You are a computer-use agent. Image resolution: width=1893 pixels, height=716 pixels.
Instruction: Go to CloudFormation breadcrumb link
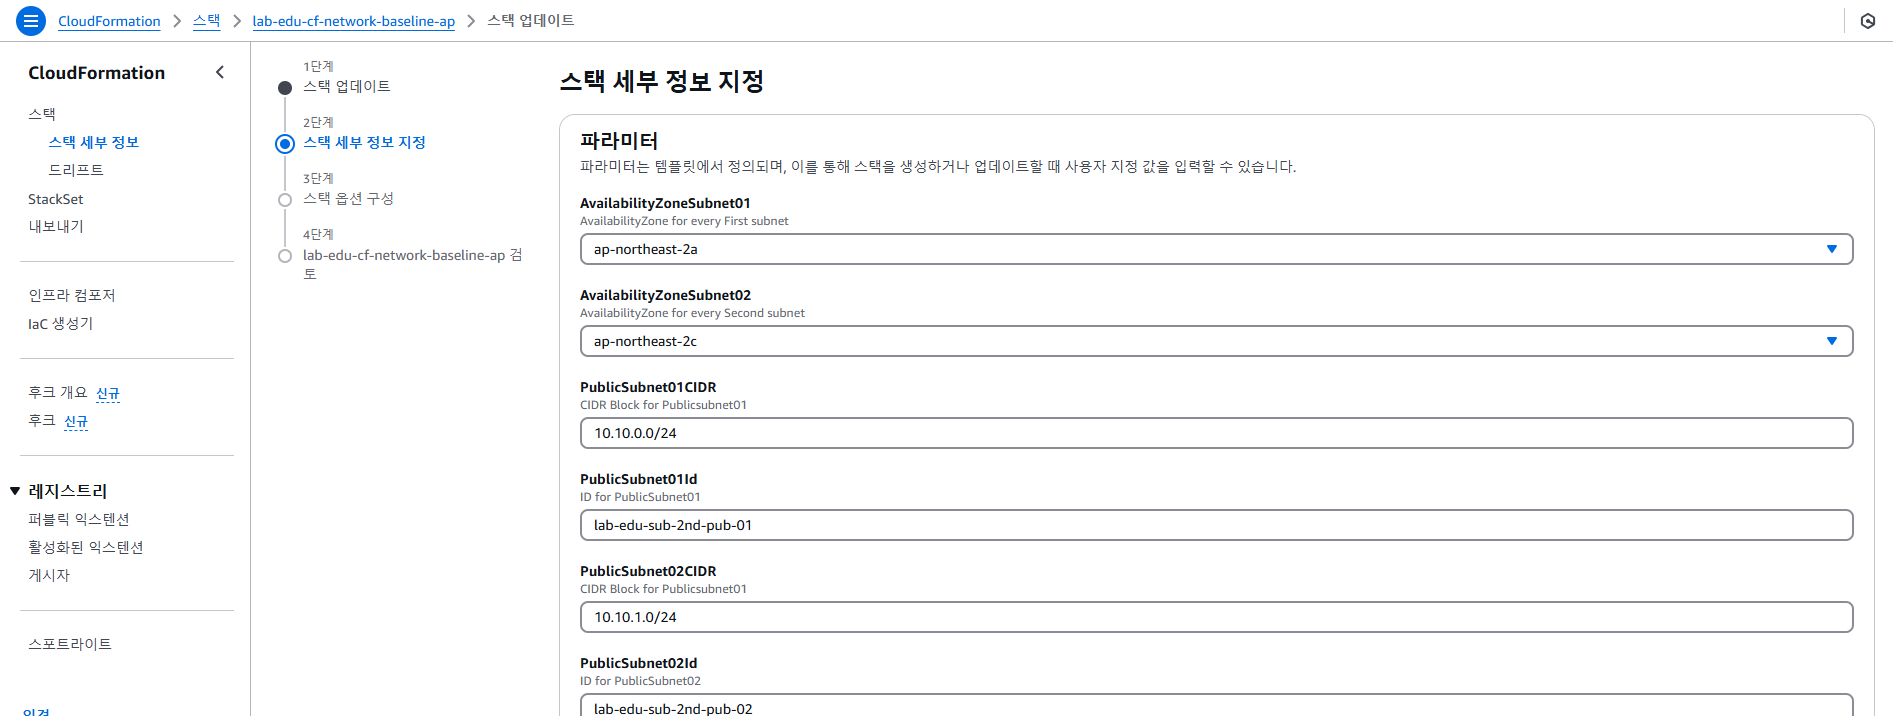click(109, 21)
